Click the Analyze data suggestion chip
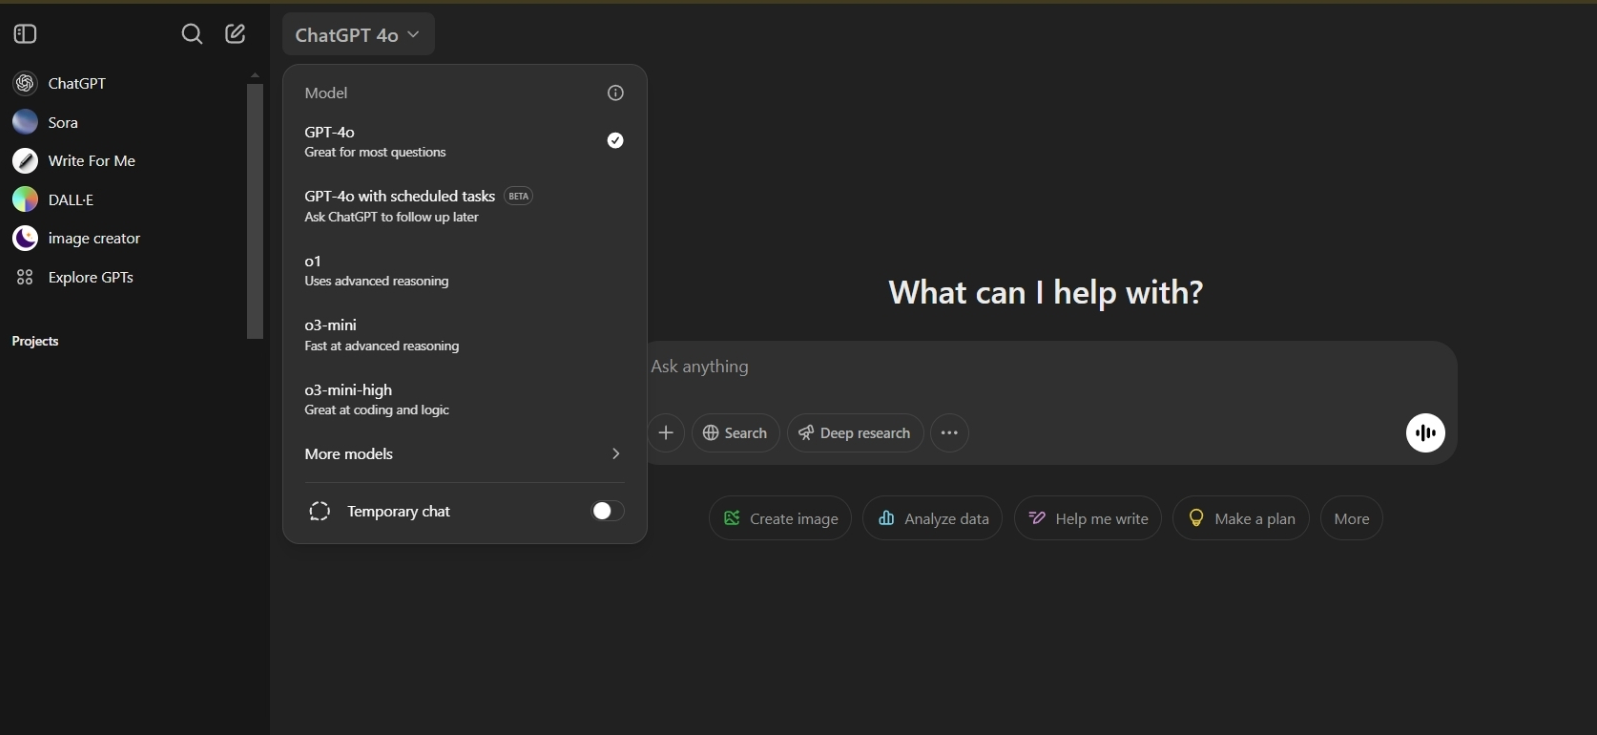The image size is (1597, 735). click(932, 518)
